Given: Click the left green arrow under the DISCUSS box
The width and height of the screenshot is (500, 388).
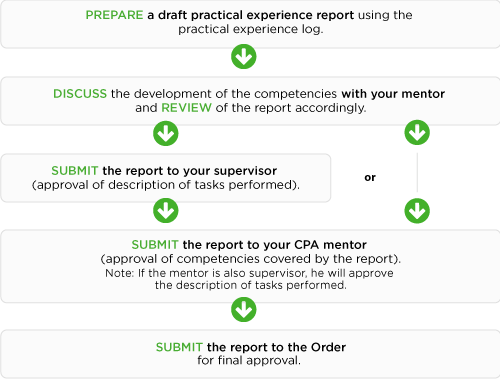Looking at the screenshot, I should pyautogui.click(x=166, y=133).
